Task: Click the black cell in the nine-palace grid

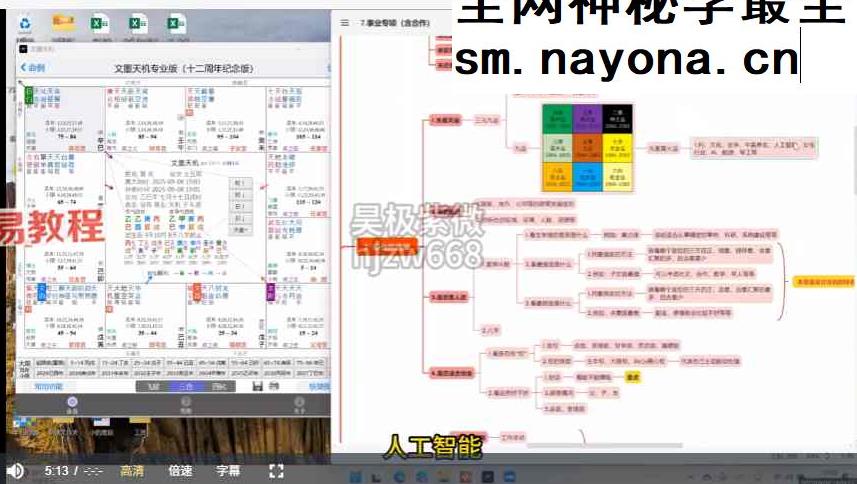Action: (618, 119)
